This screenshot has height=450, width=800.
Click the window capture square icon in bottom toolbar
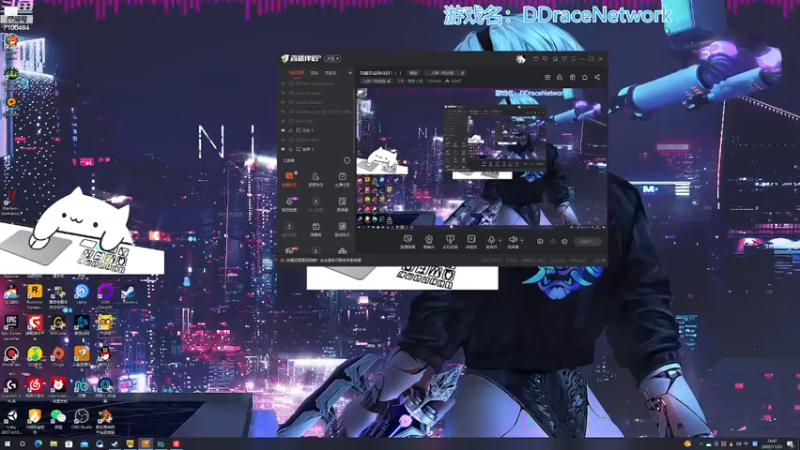click(471, 241)
